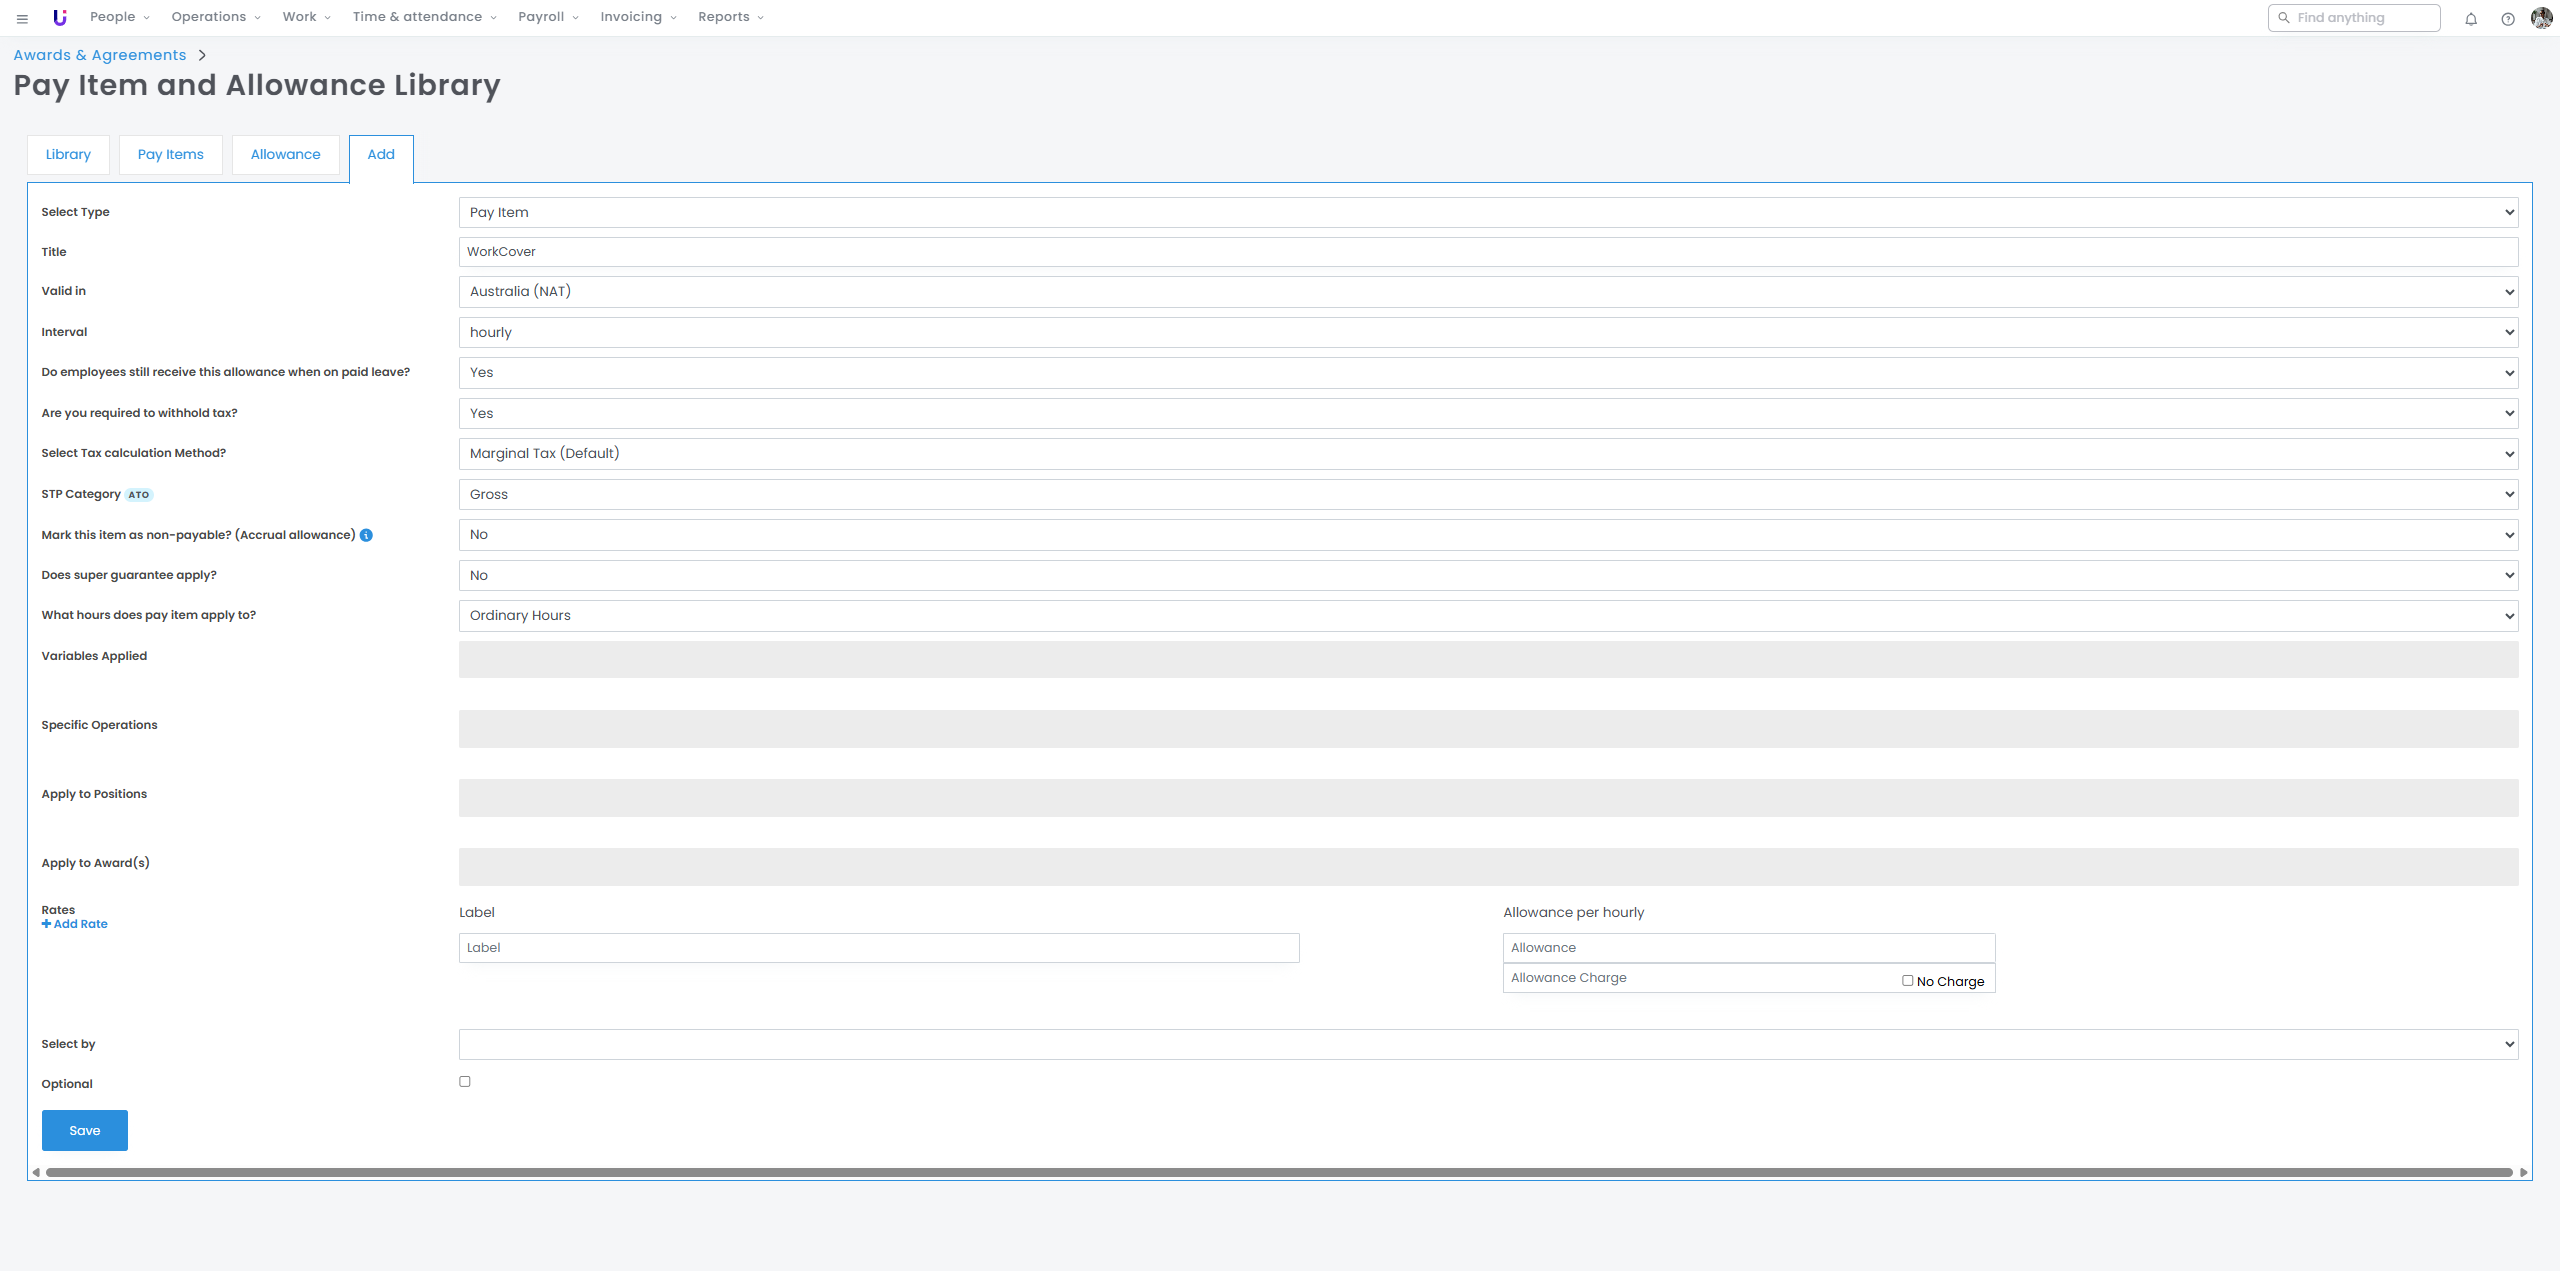Tick the No Charge checkbox
The image size is (2560, 1271).
[x=1907, y=981]
